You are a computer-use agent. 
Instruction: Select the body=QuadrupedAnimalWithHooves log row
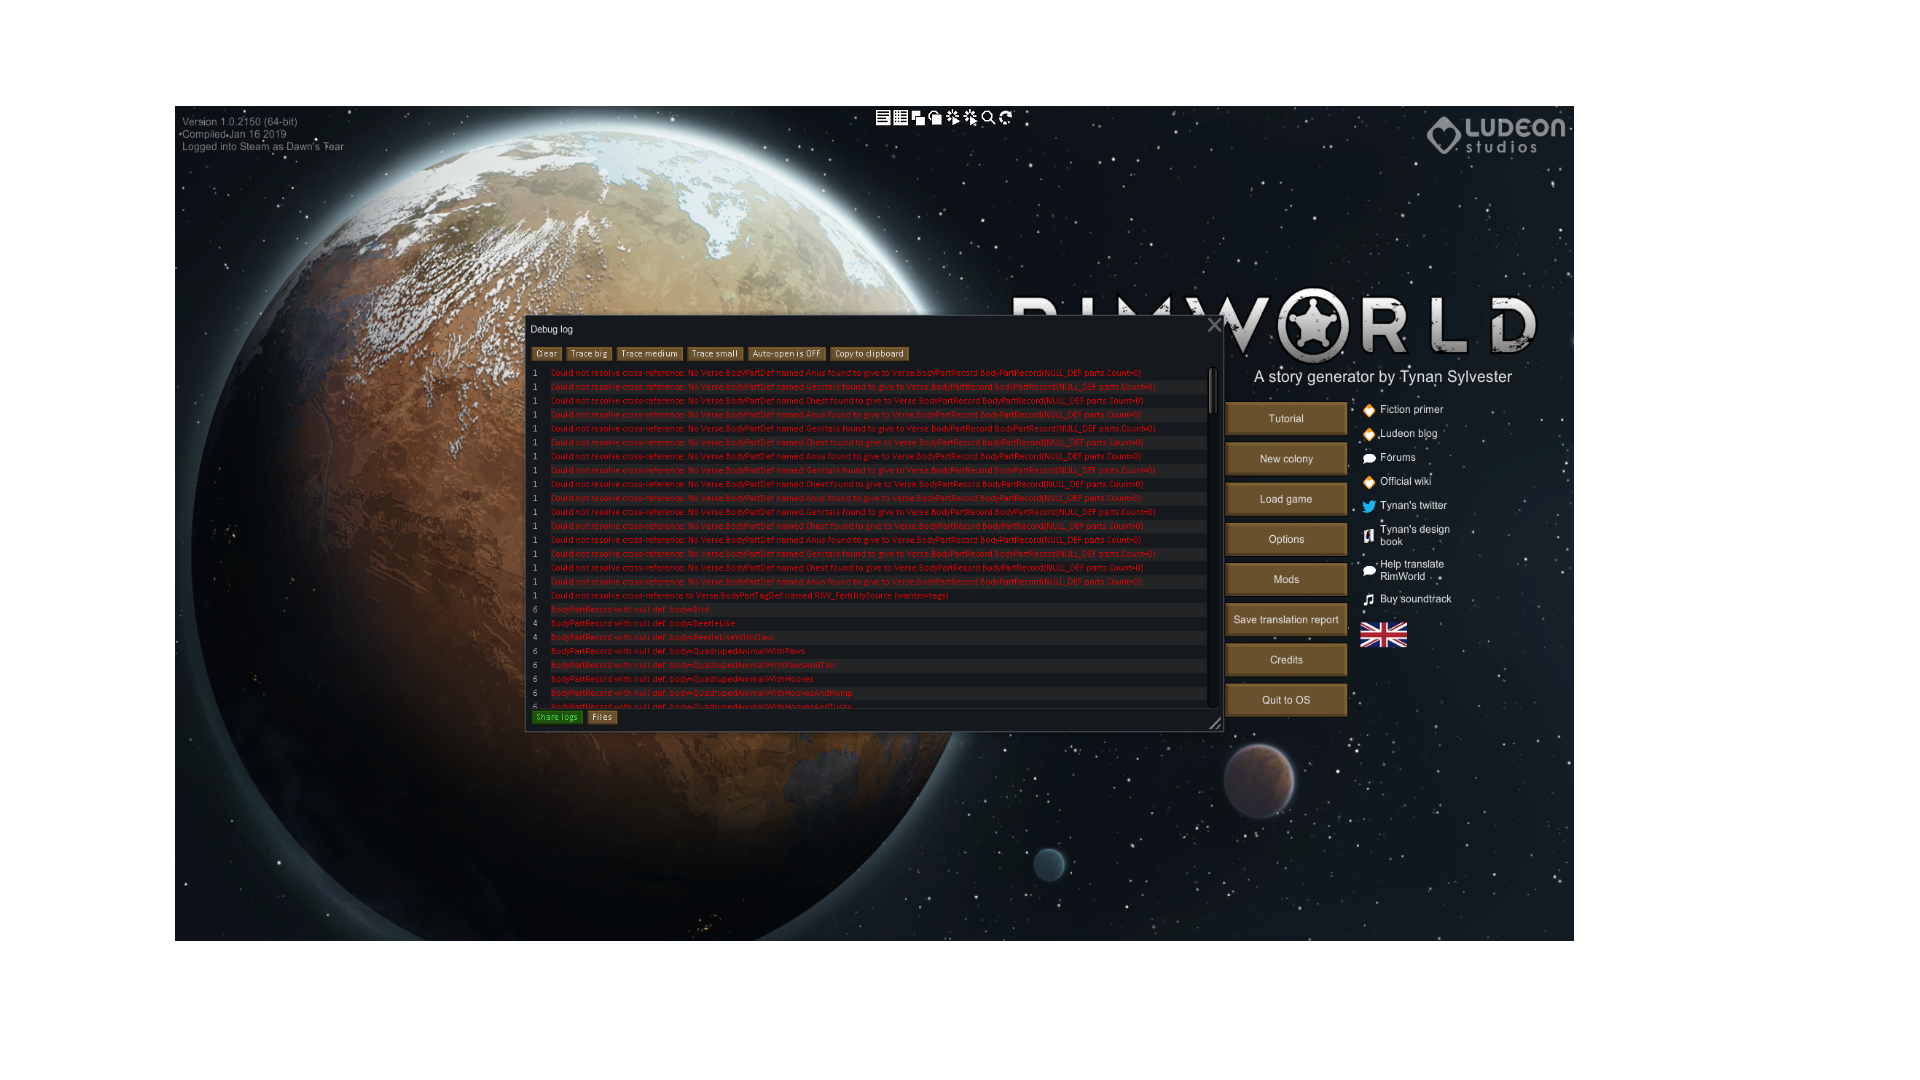tap(868, 679)
